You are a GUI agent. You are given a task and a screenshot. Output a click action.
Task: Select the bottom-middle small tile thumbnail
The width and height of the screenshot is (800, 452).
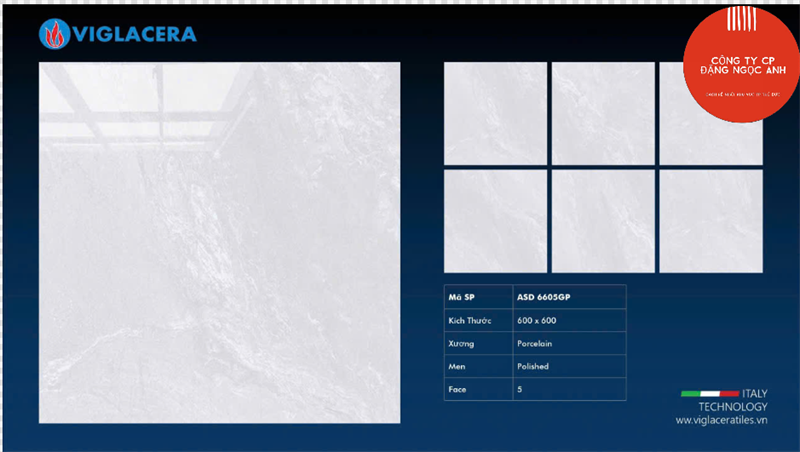603,220
